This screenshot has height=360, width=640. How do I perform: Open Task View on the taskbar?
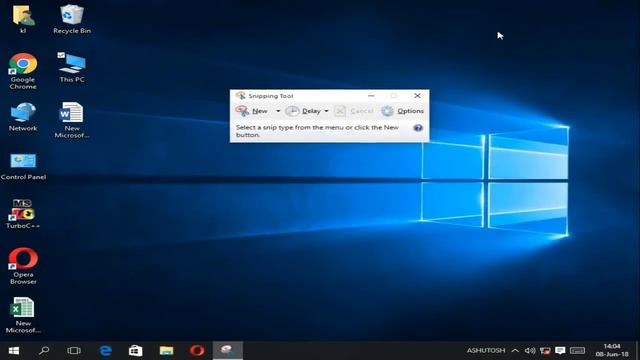pos(74,351)
